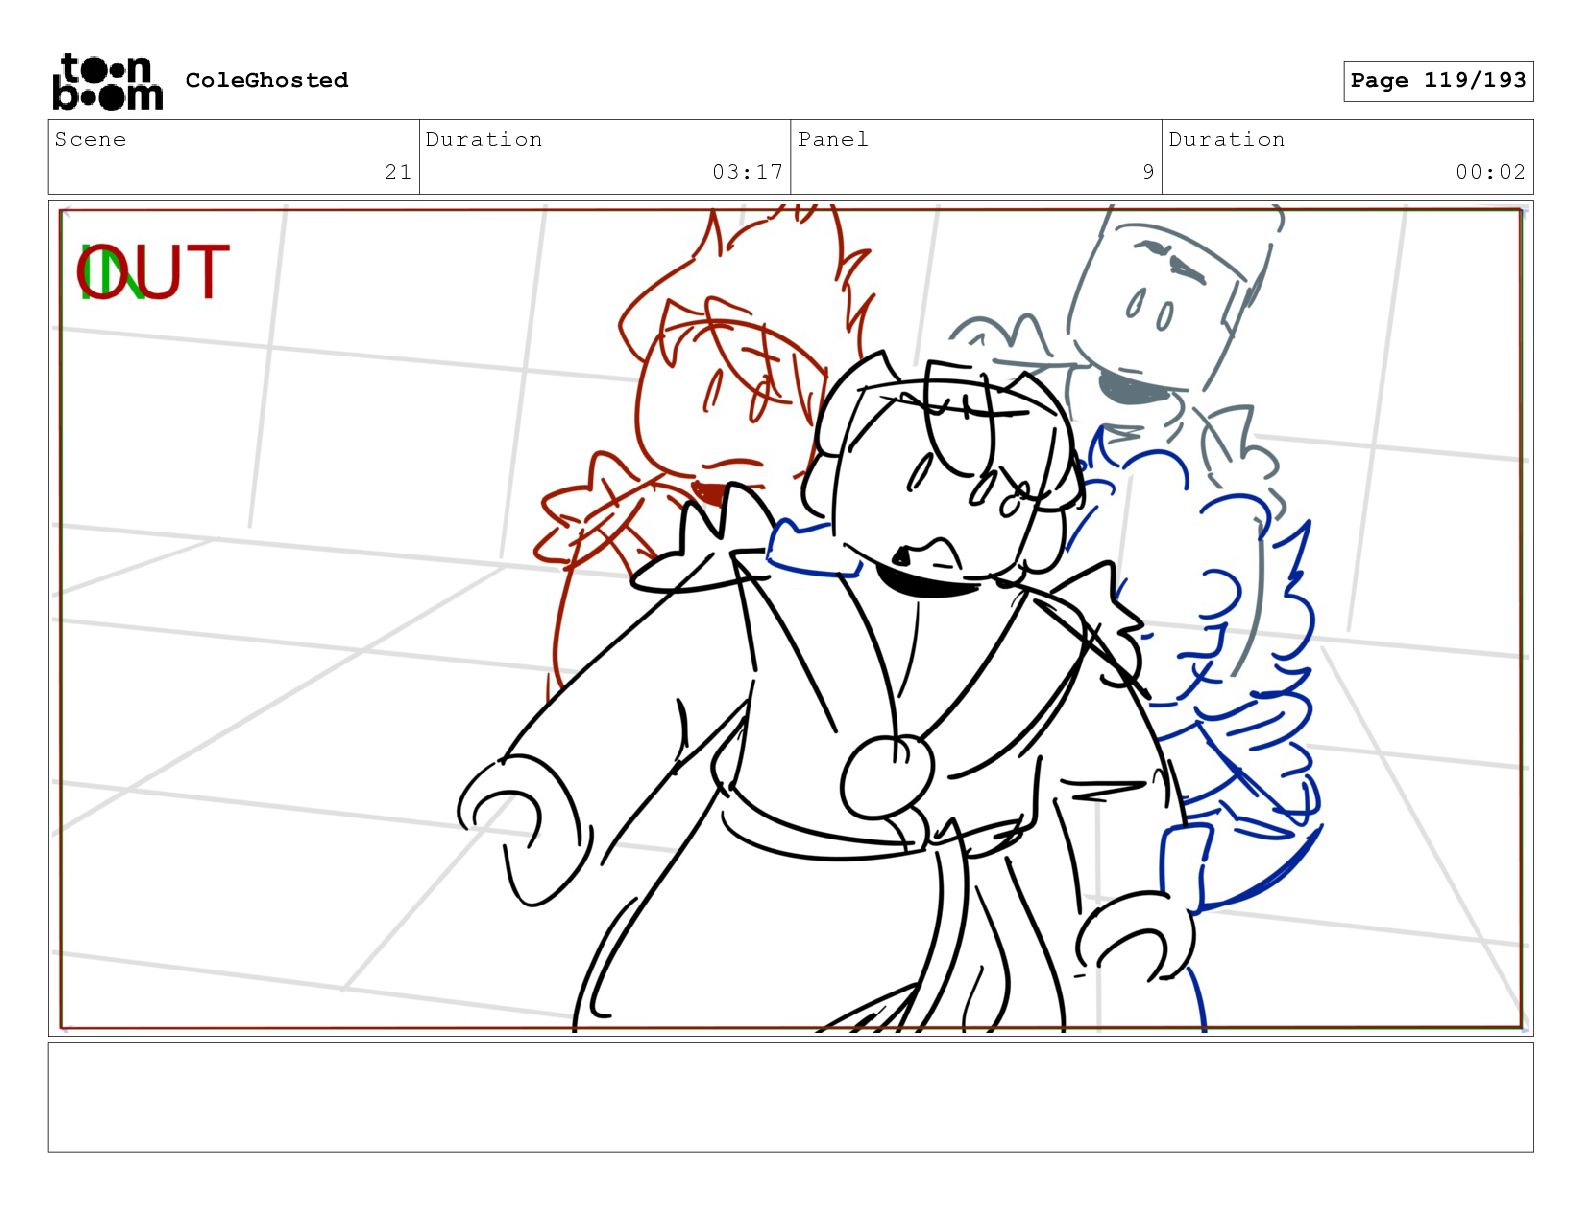Select the scene duration value '03:17'
Screen dimensions: 1584x1224
[x=747, y=172]
